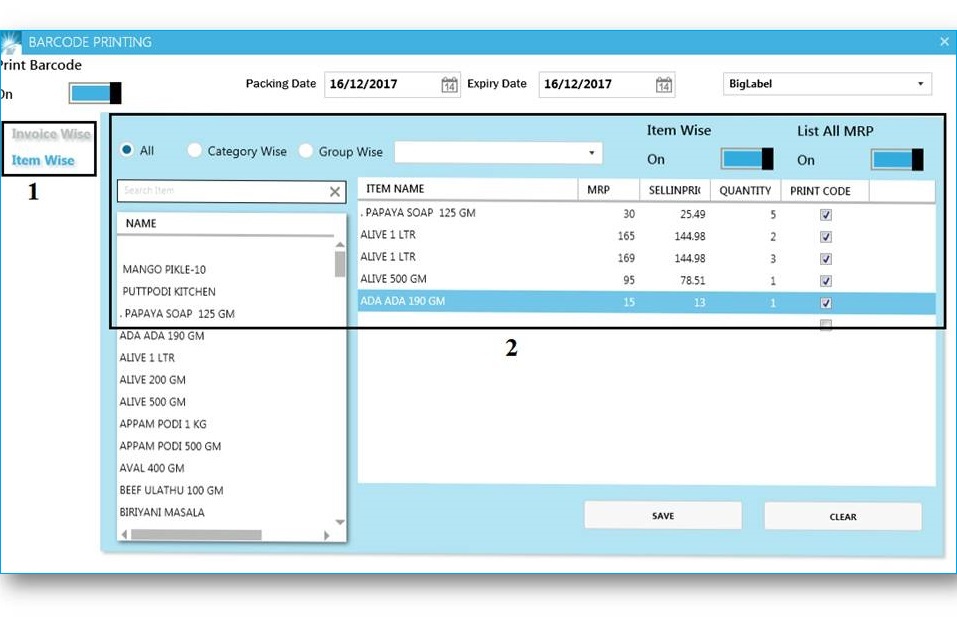Click the SAVE button
Screen dimensions: 957x617
pyautogui.click(x=662, y=514)
